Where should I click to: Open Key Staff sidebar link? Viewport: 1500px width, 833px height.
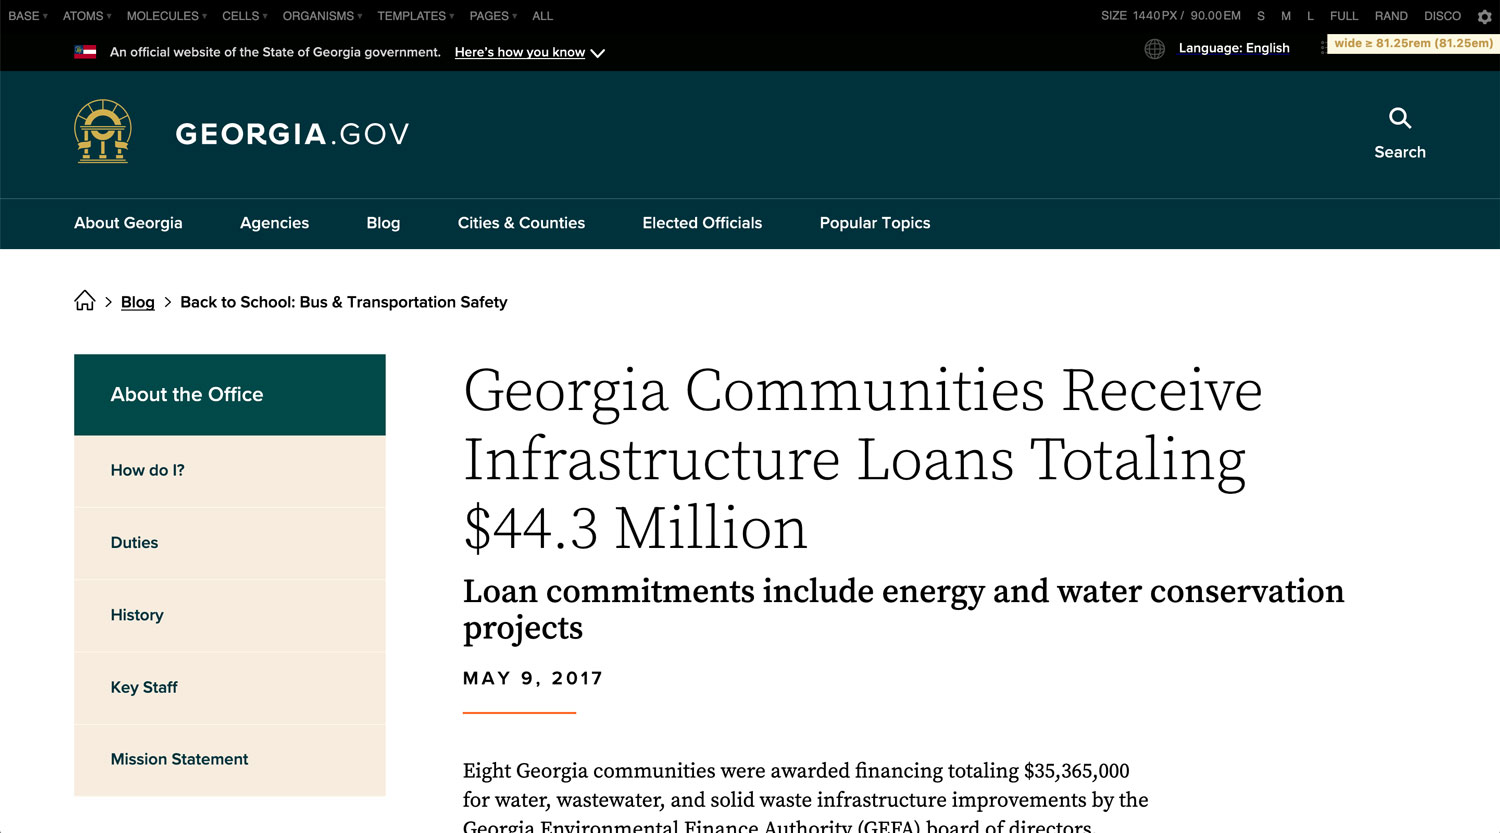point(144,687)
